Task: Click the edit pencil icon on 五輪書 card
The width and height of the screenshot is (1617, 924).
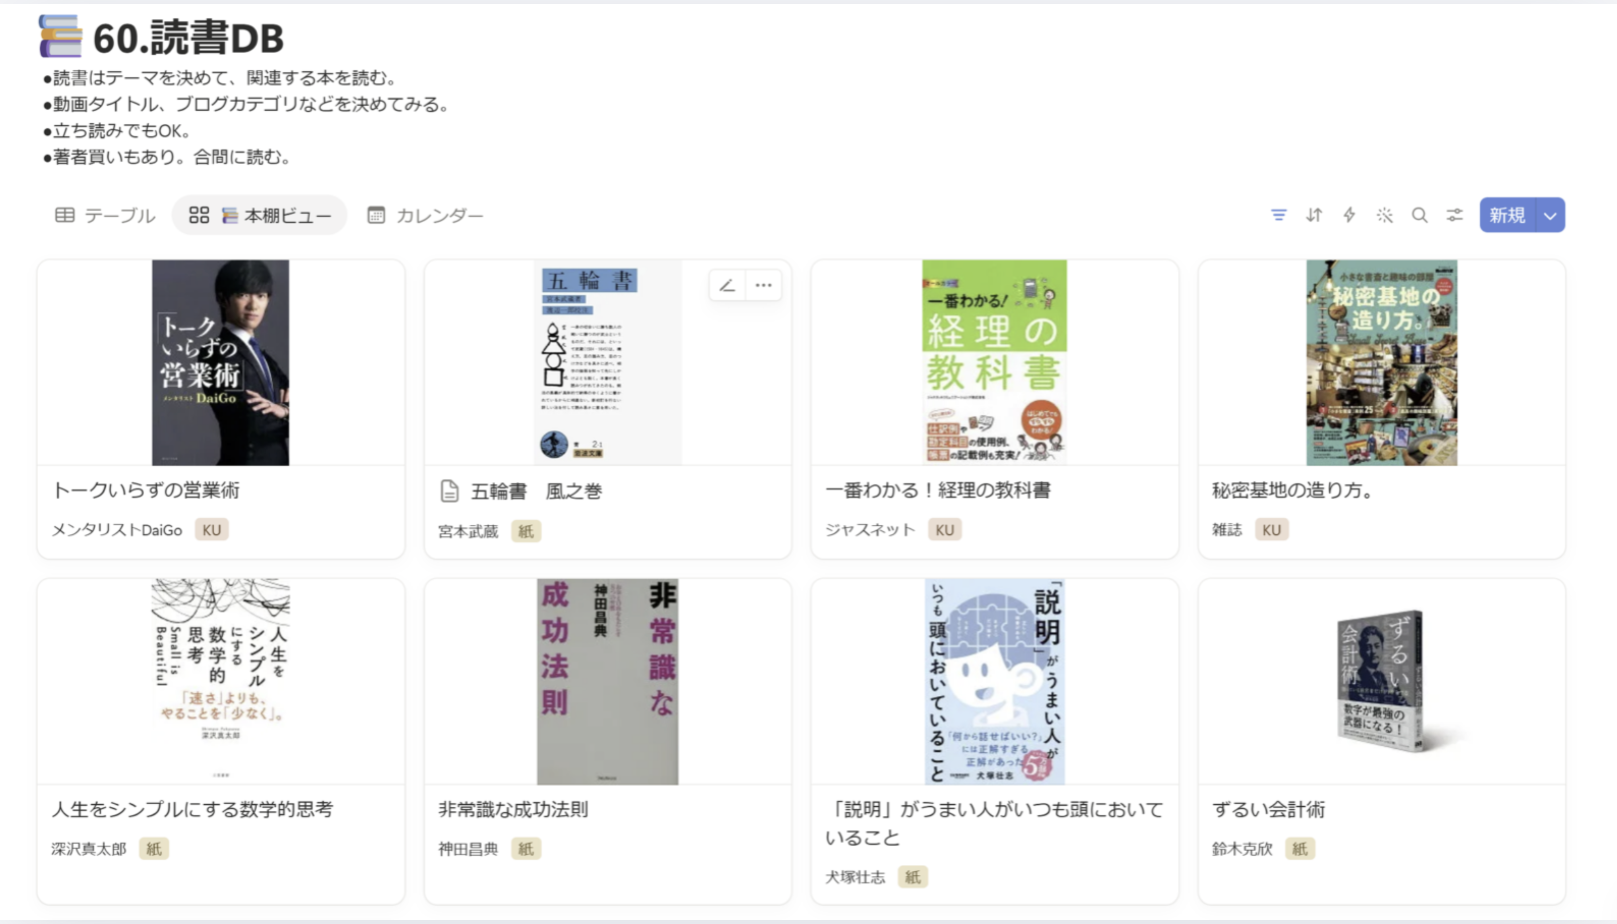Action: 727,285
